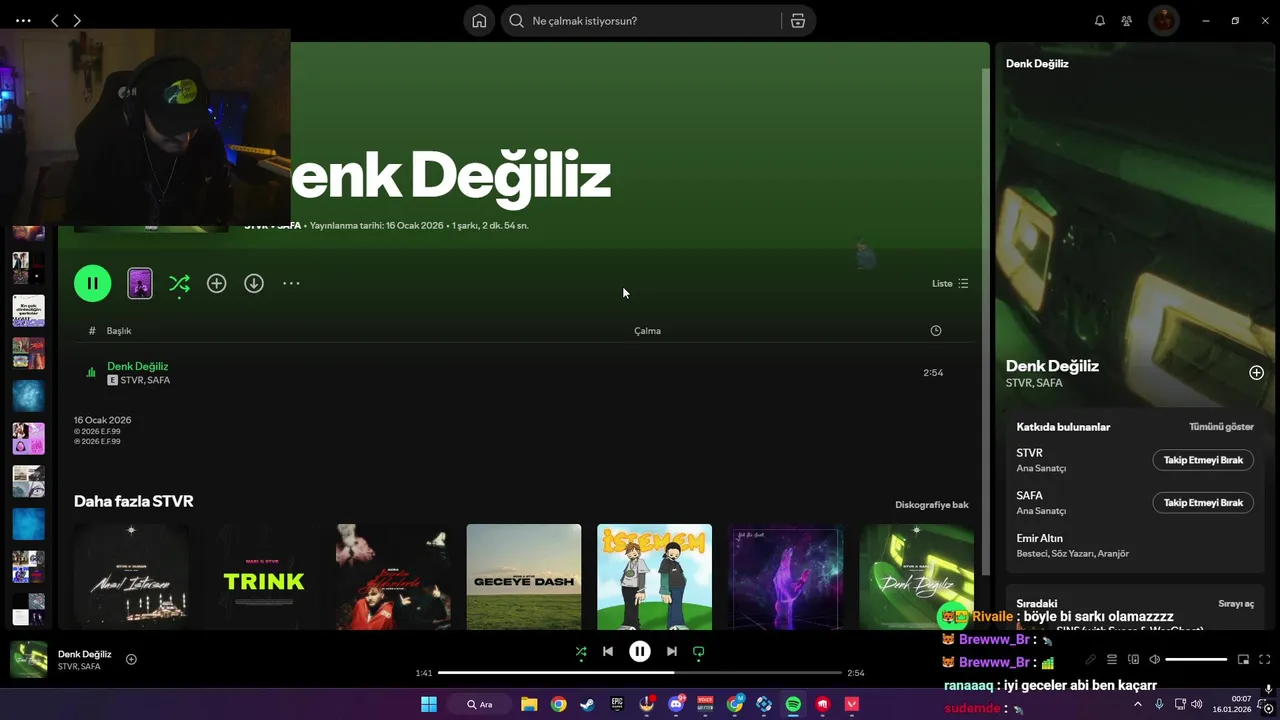
Task: Download the Denk Değiliz album
Action: (x=254, y=283)
